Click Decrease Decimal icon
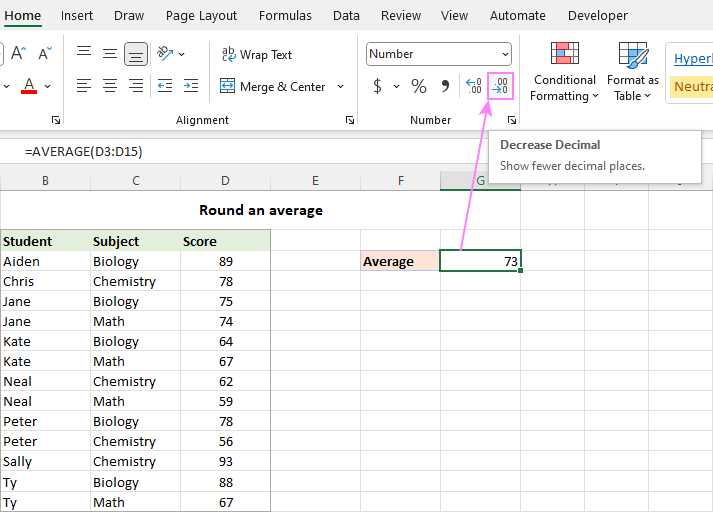This screenshot has width=713, height=512. pos(500,86)
